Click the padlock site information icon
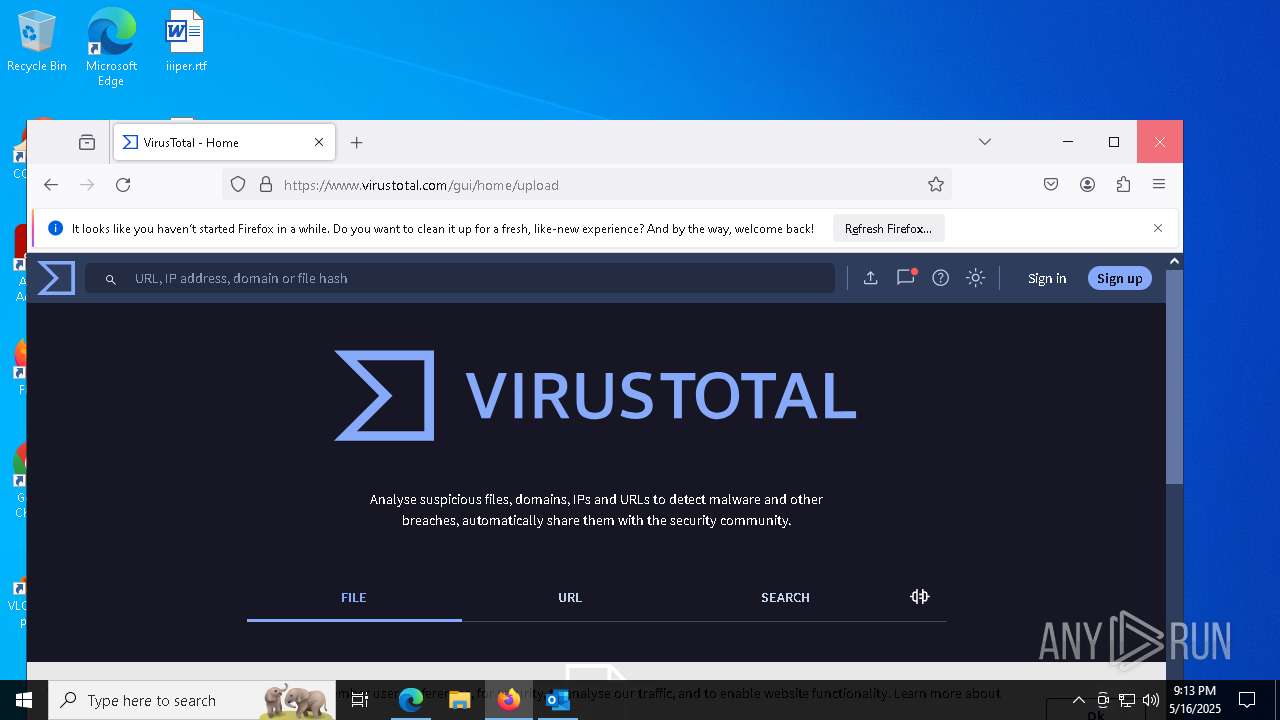This screenshot has width=1280, height=720. [266, 185]
